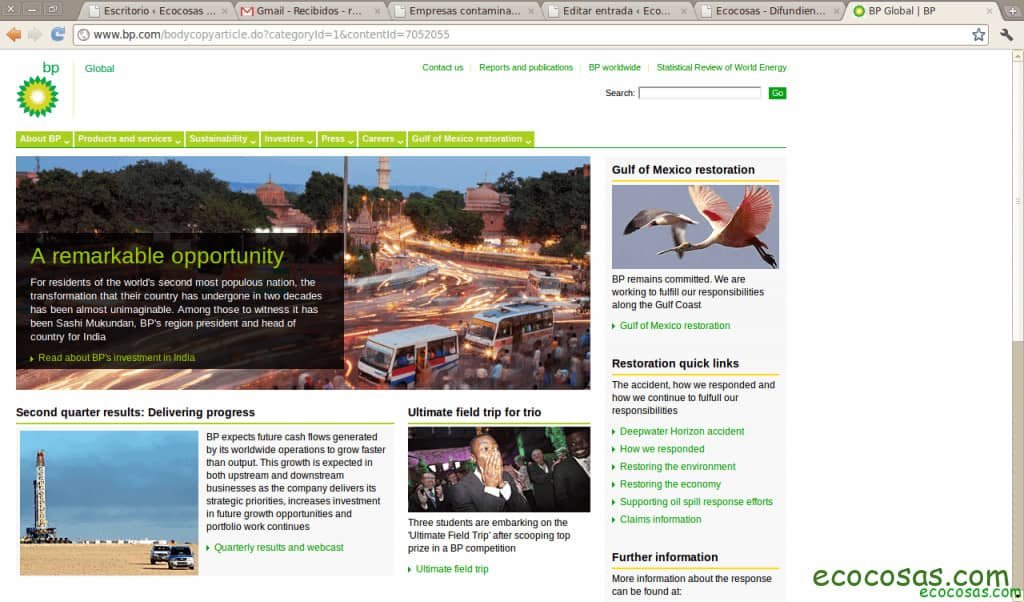The image size is (1024, 602).
Task: Click the back navigation arrow
Action: (x=14, y=33)
